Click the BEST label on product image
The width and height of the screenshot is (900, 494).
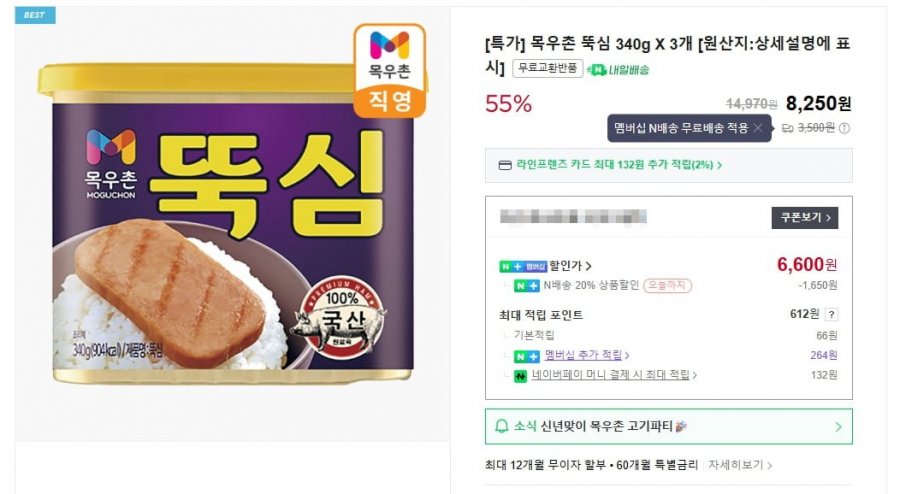(x=35, y=16)
